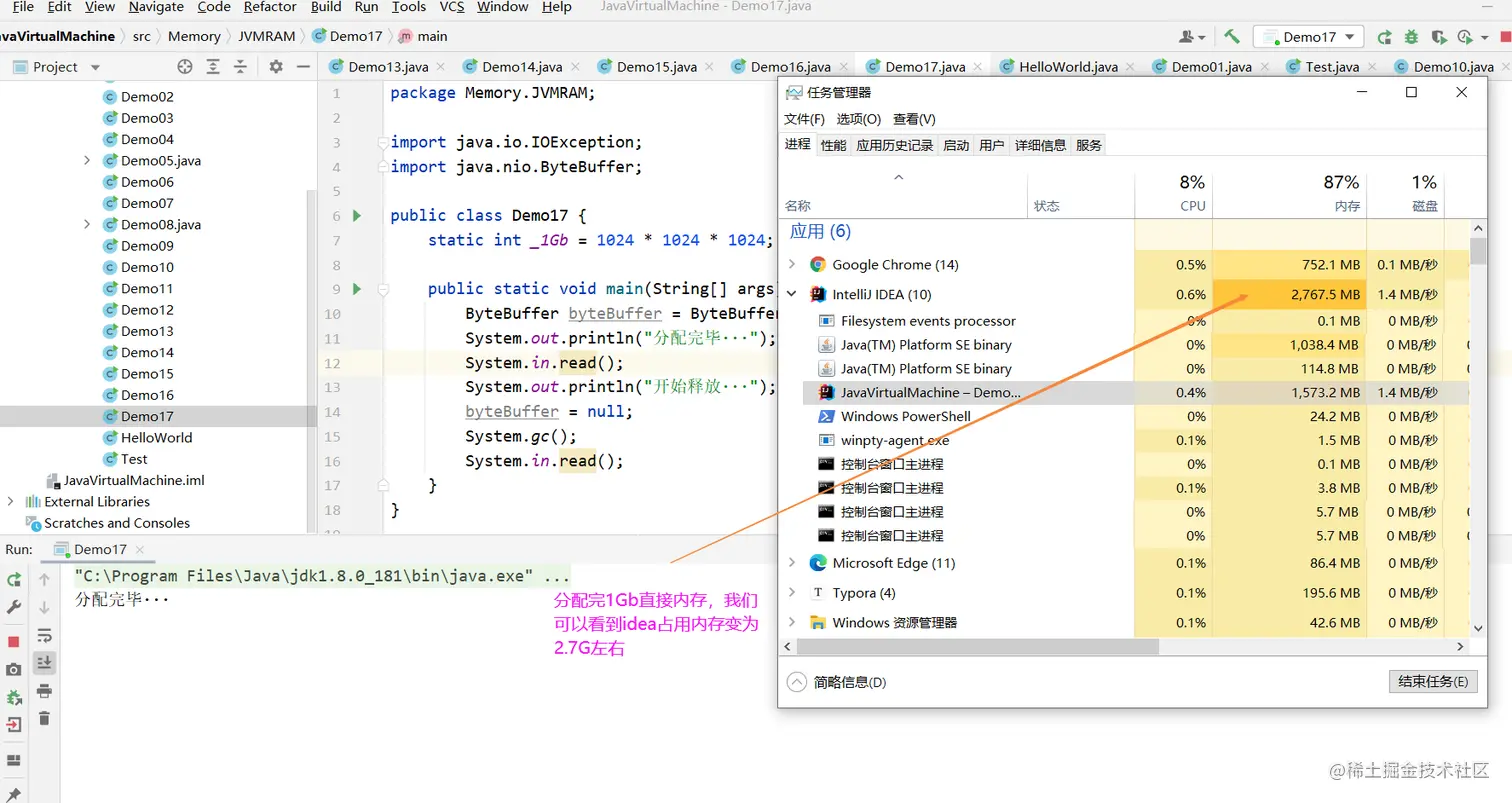Open run configuration wrench in Run panel
Viewport: 1512px width, 803px height.
(x=14, y=607)
